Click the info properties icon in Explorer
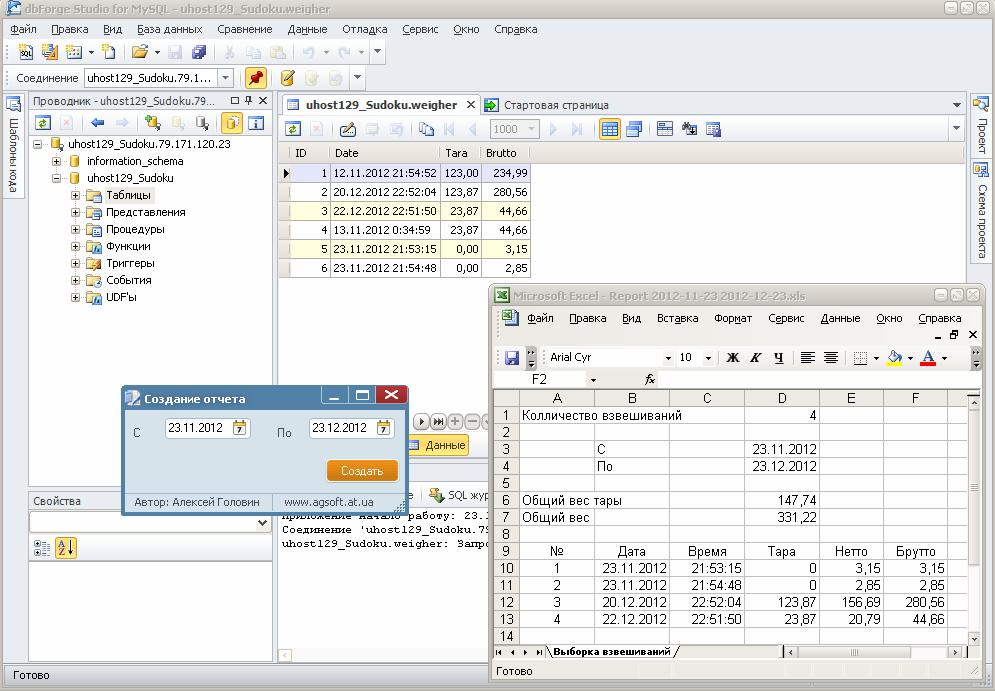This screenshot has height=691, width=995. click(256, 123)
